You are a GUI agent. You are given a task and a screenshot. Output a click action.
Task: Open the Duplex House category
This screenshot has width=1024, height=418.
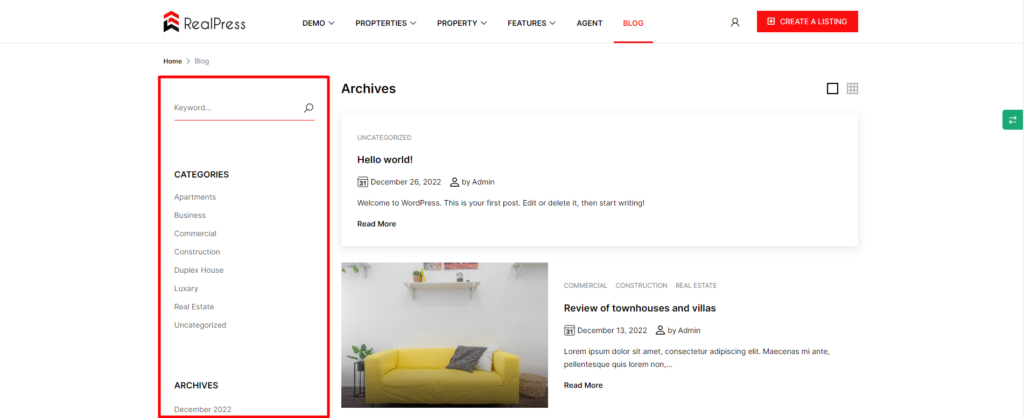(x=199, y=270)
